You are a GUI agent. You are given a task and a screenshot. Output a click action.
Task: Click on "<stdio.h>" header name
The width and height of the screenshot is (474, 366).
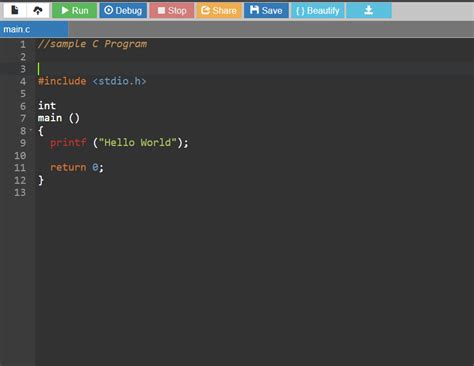pyautogui.click(x=119, y=81)
